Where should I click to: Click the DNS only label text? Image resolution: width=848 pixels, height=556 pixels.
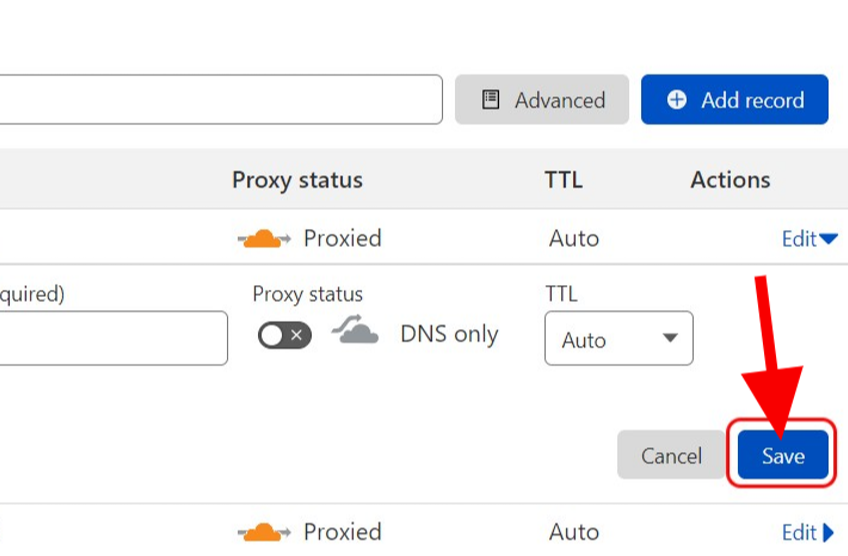click(449, 334)
